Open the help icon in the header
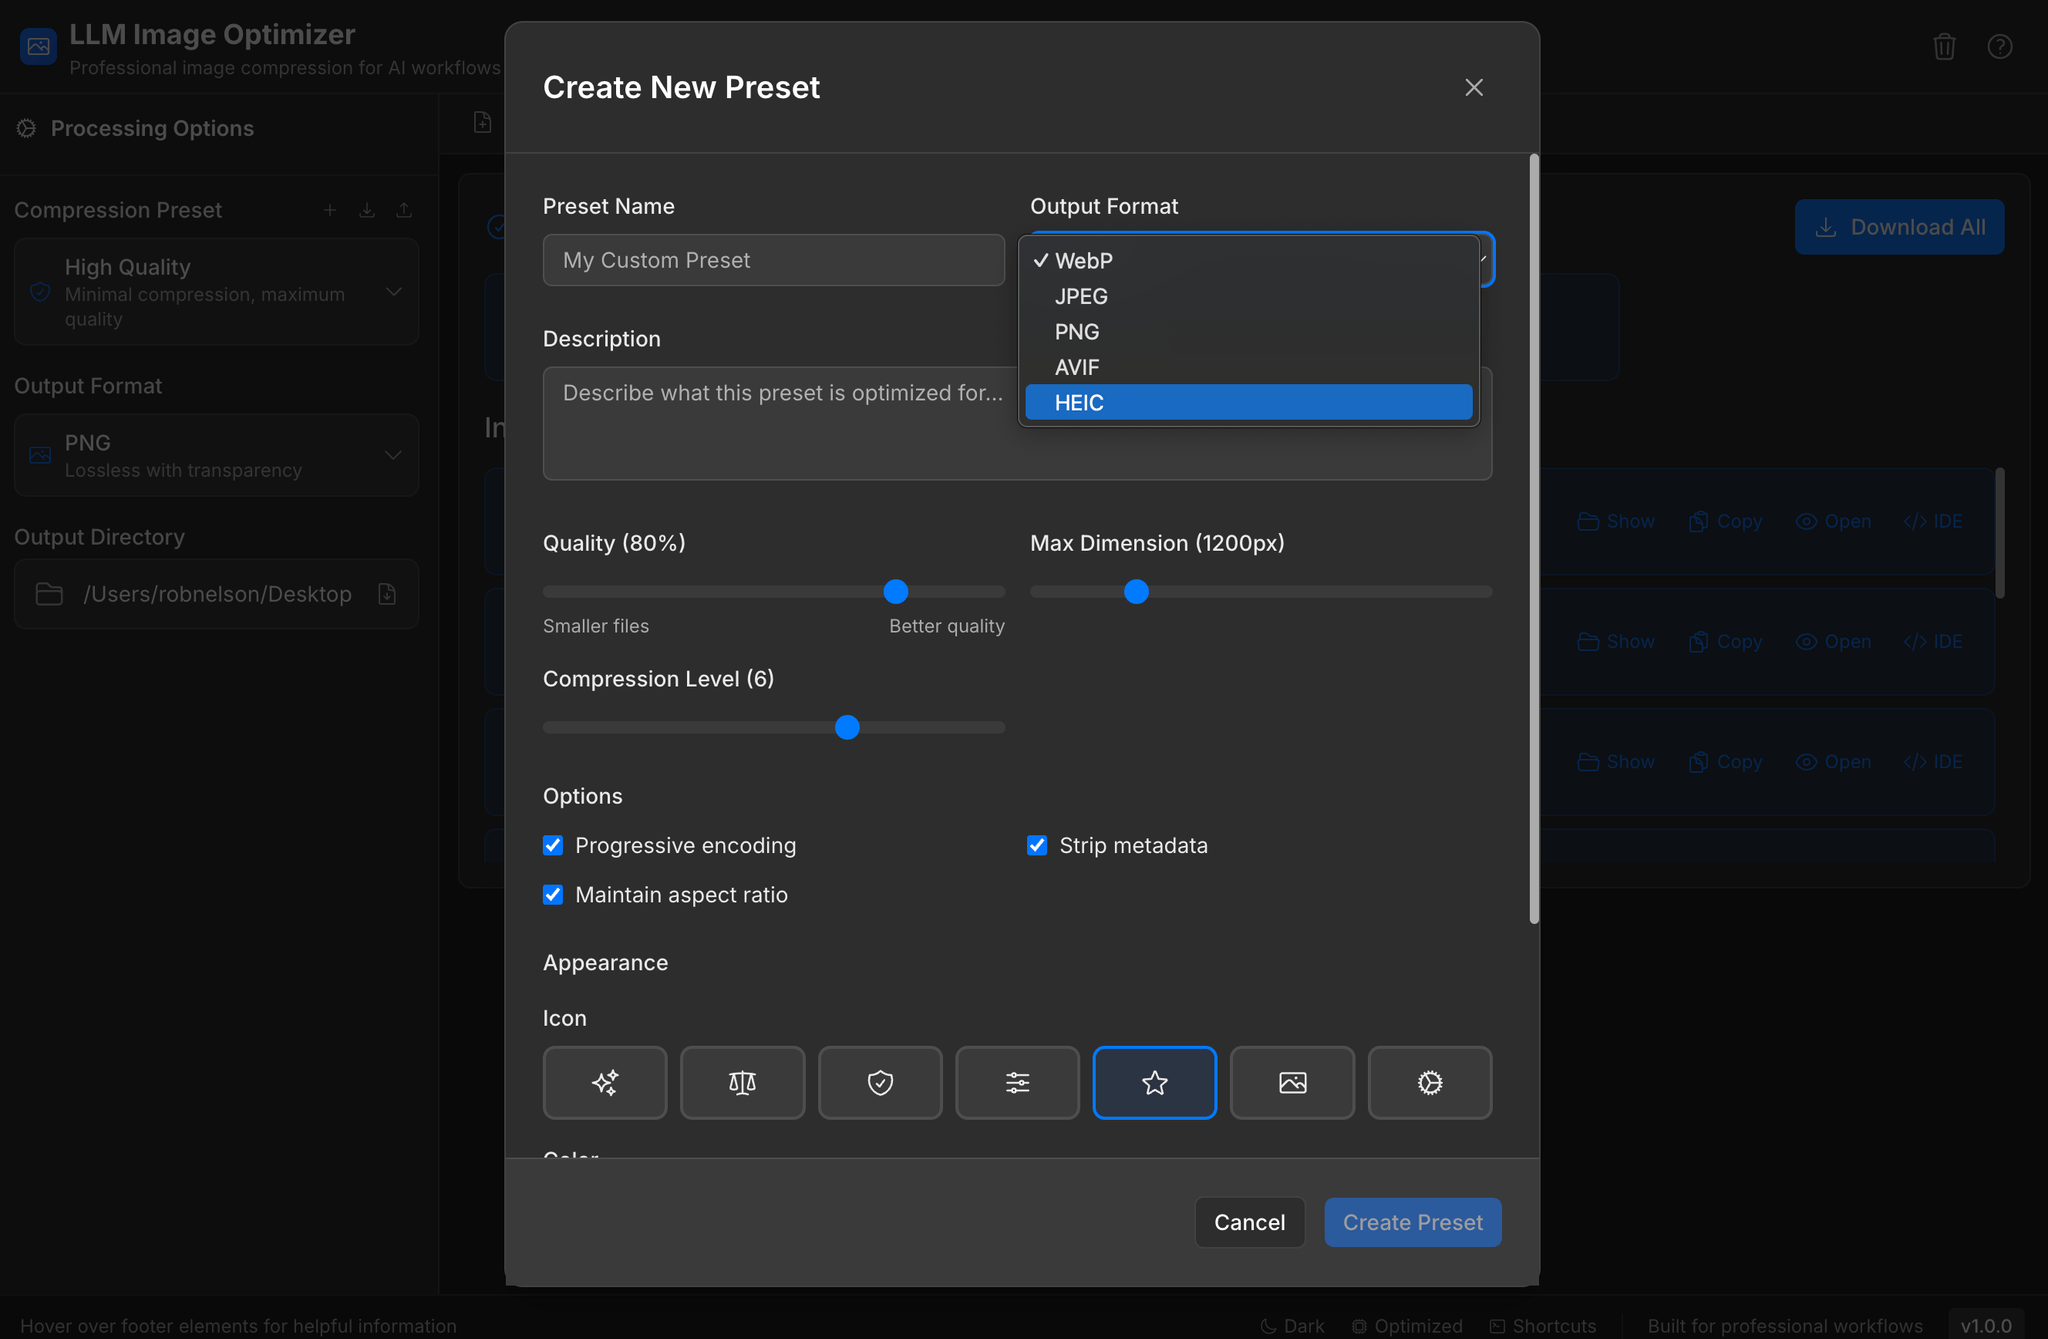 2000,46
